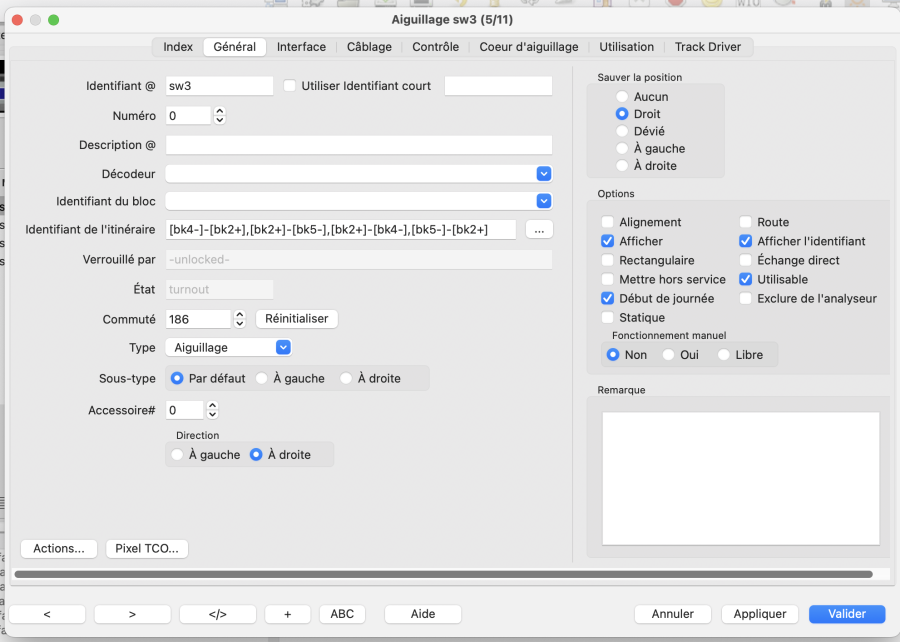Expand the Décodeur dropdown
Image resolution: width=900 pixels, height=642 pixels.
click(544, 174)
